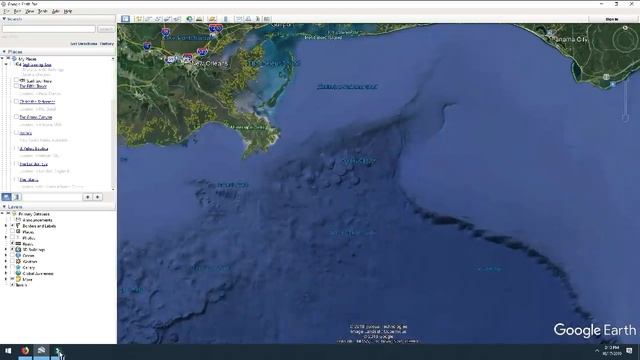Viewport: 640px width, 360px height.
Task: Start the Record a Tour tool
Action: tap(177, 19)
